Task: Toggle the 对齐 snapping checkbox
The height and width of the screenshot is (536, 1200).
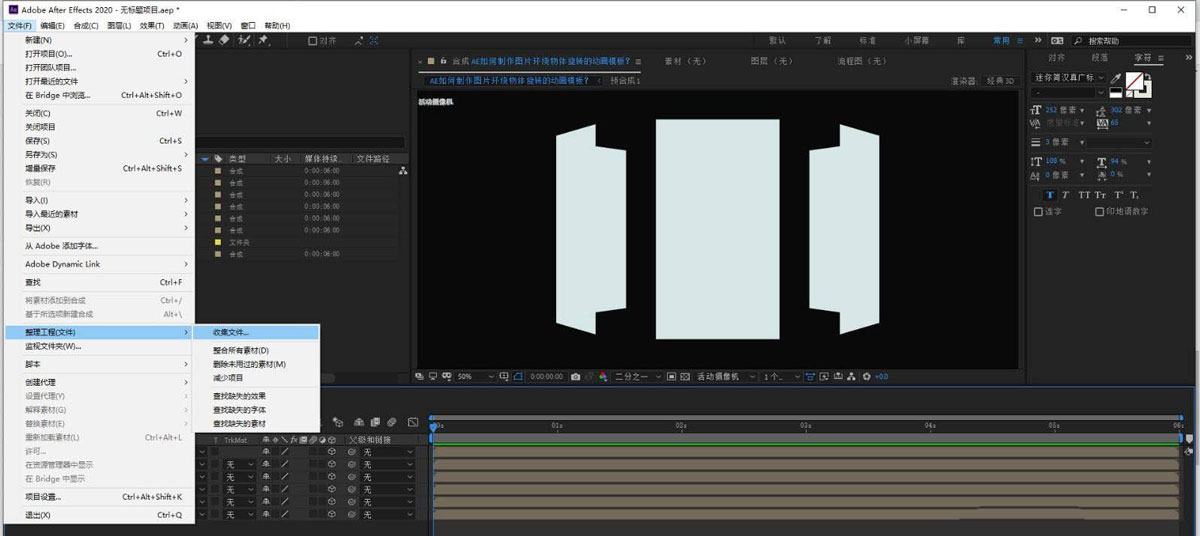Action: click(x=313, y=40)
